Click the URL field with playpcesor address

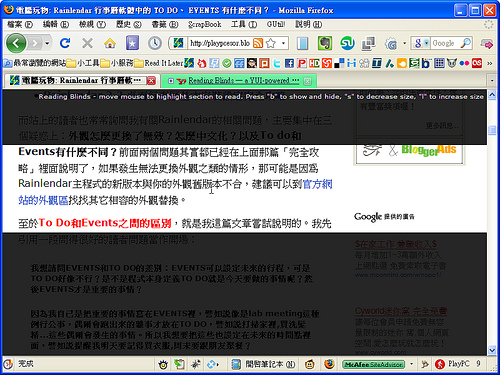click(x=219, y=43)
